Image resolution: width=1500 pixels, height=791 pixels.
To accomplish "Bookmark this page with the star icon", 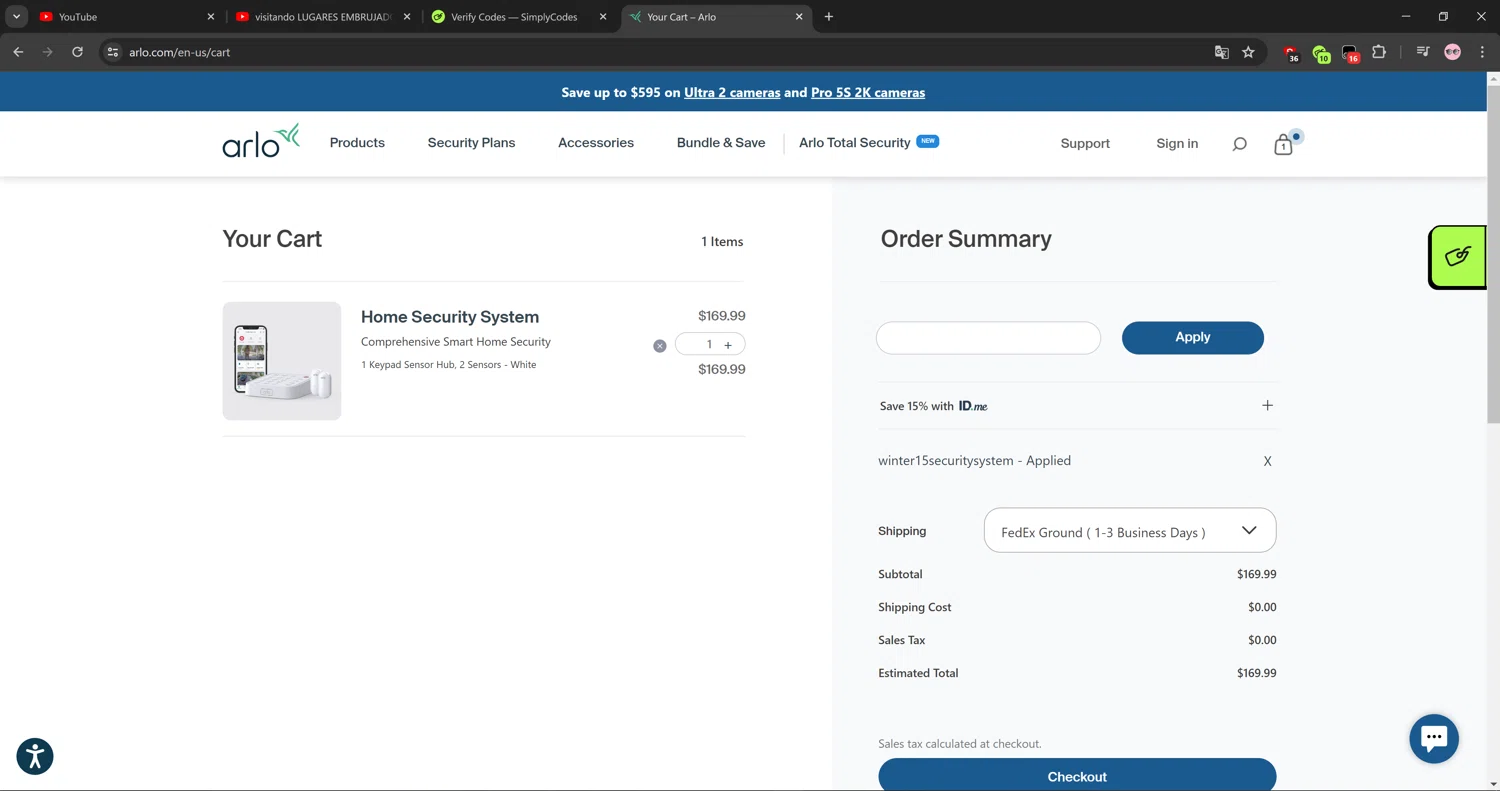I will tap(1248, 52).
